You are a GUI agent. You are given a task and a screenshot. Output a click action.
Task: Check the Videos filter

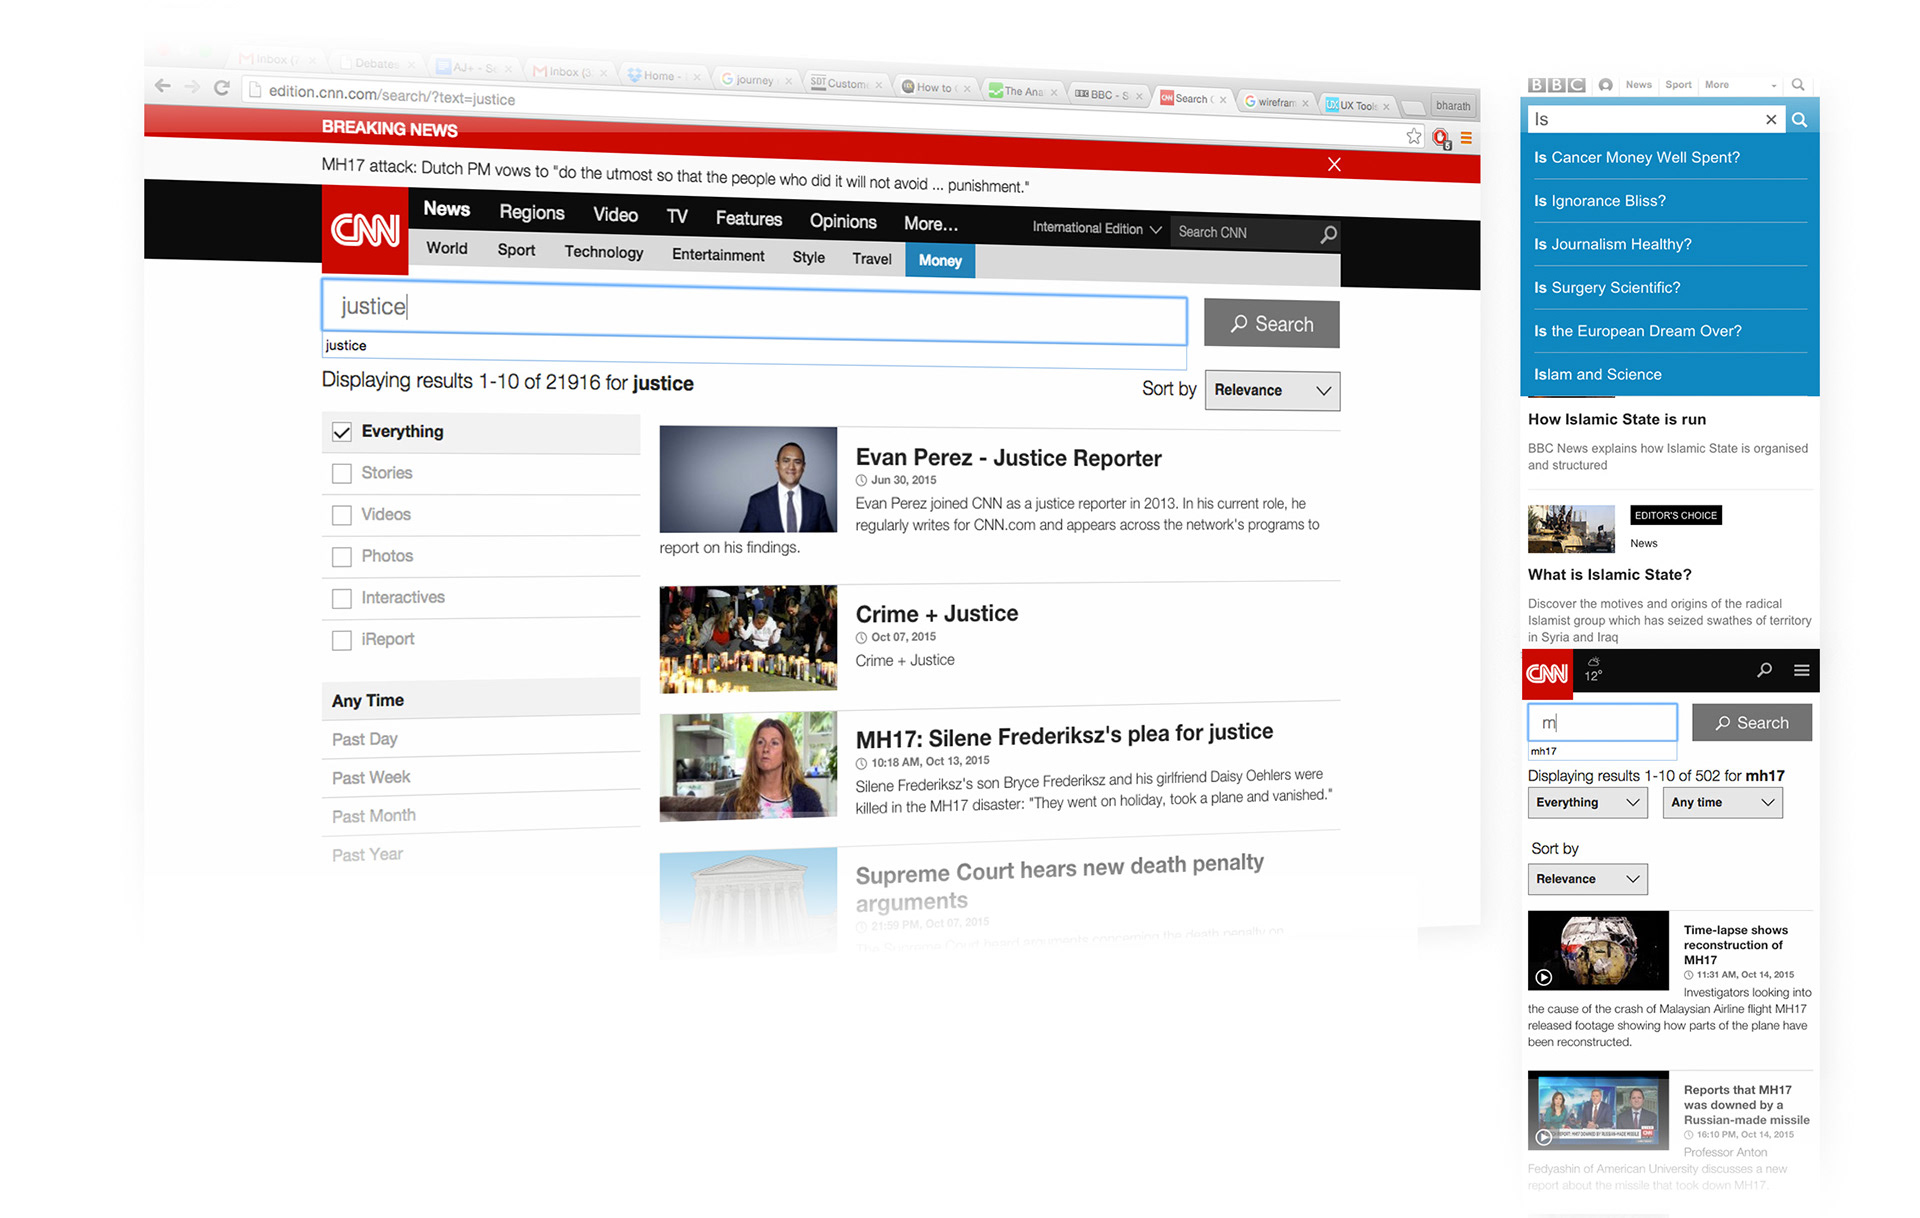pyautogui.click(x=342, y=515)
